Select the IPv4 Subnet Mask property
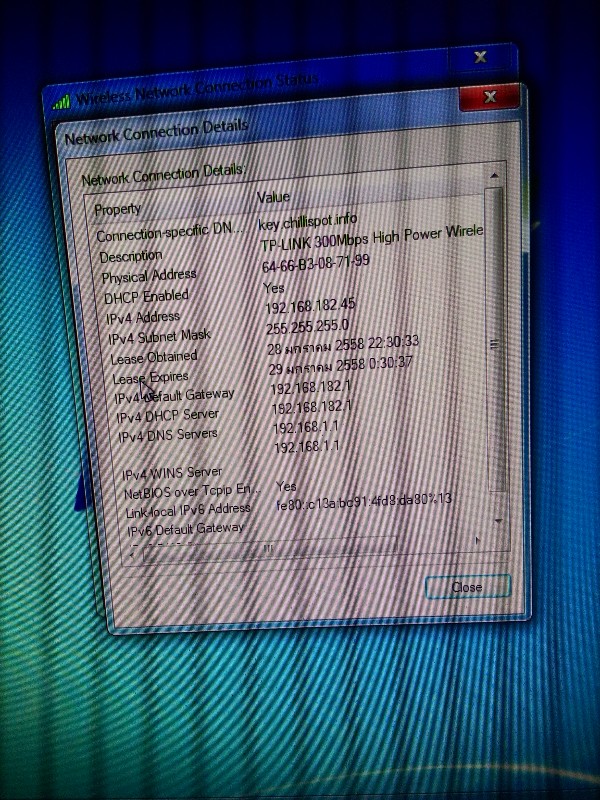Image resolution: width=600 pixels, height=800 pixels. pos(159,337)
